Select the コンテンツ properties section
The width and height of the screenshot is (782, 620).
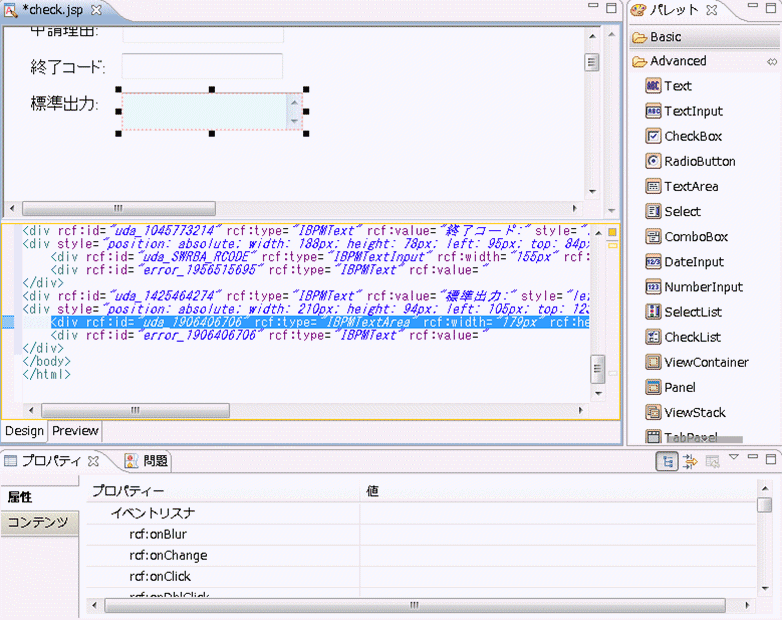point(38,522)
